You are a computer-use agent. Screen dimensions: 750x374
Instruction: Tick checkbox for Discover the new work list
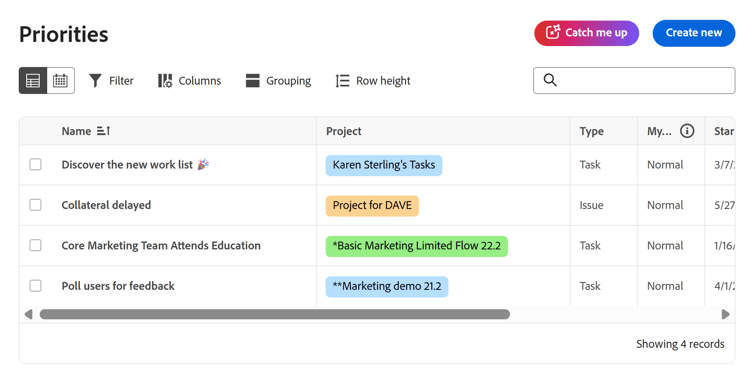point(35,165)
